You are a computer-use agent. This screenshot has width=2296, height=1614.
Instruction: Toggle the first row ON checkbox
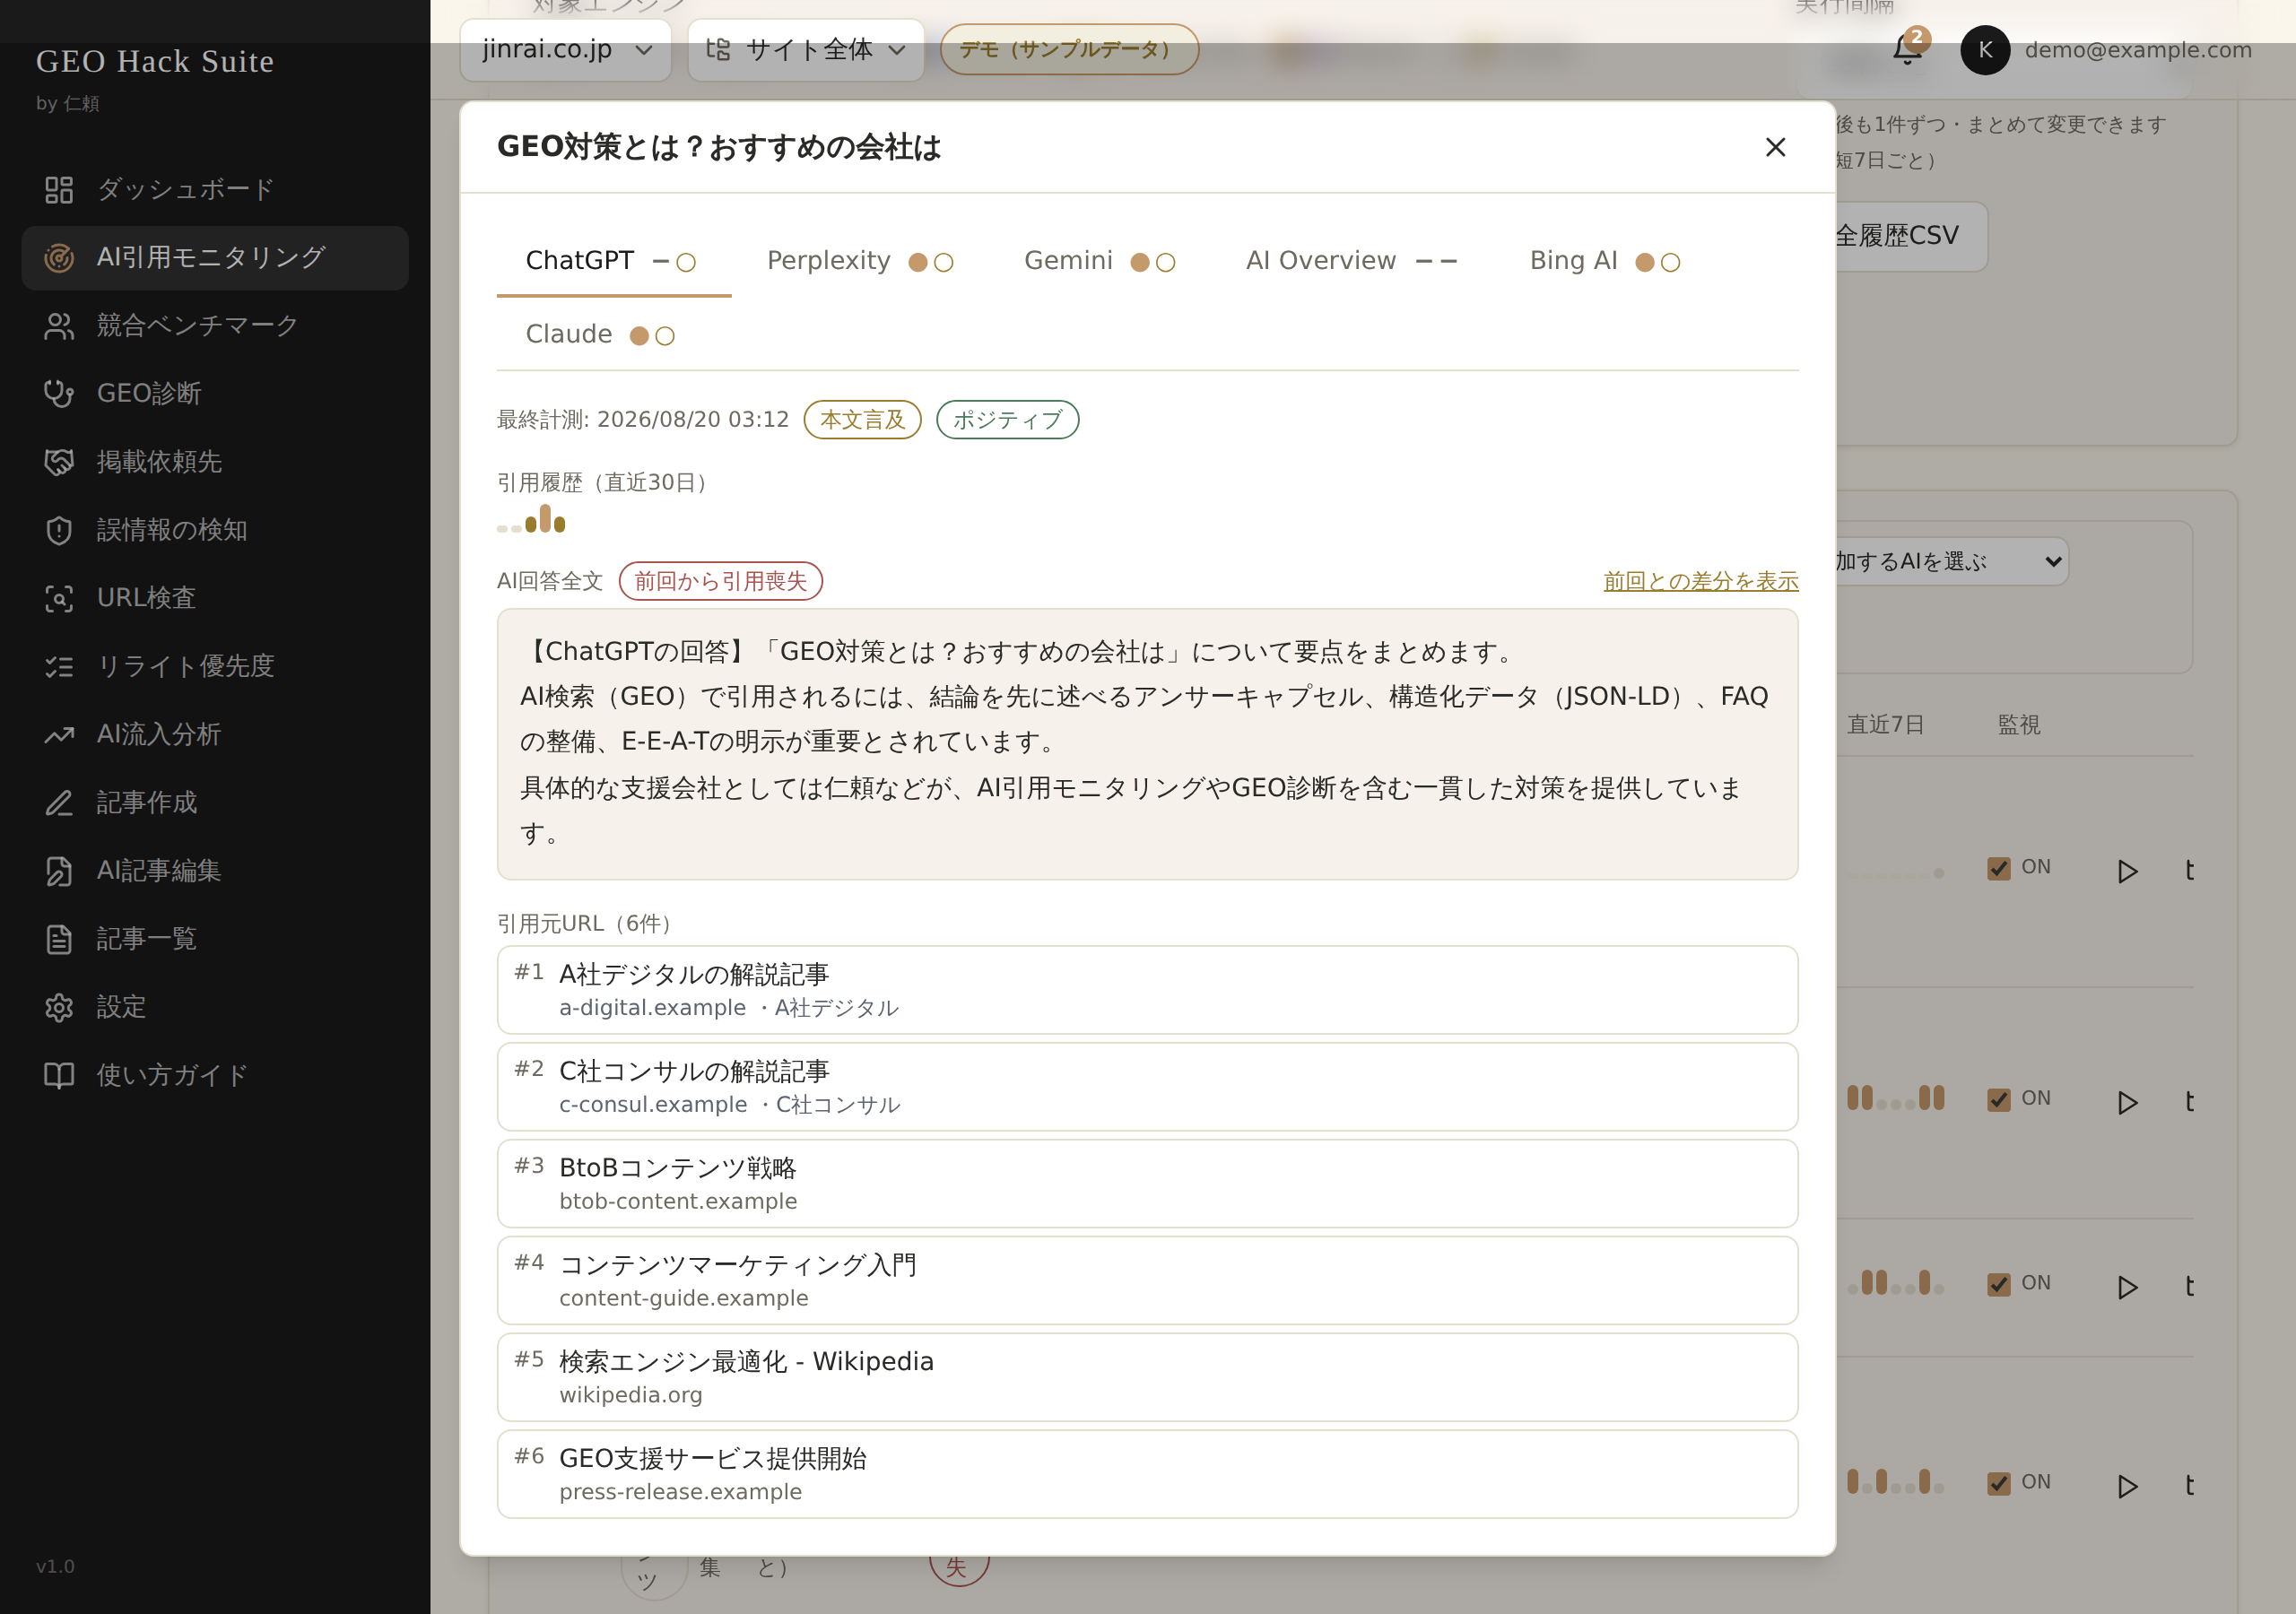pos(1999,868)
